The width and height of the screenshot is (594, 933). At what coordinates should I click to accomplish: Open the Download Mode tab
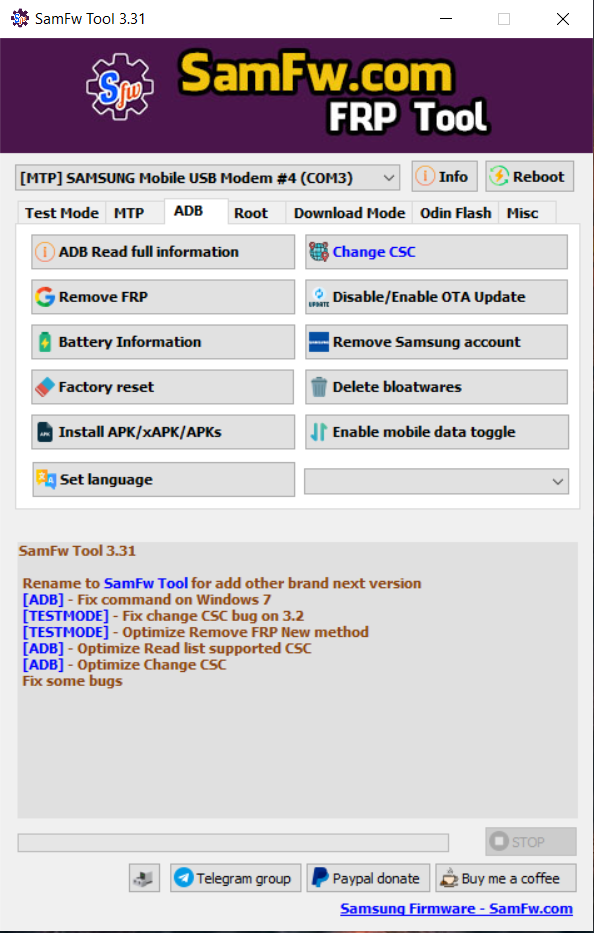click(349, 213)
